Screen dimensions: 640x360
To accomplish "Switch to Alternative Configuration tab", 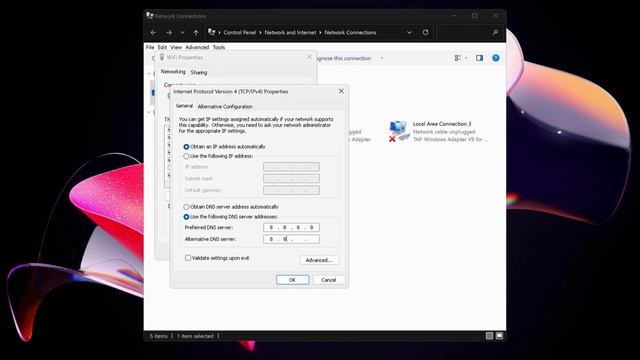I will [225, 107].
